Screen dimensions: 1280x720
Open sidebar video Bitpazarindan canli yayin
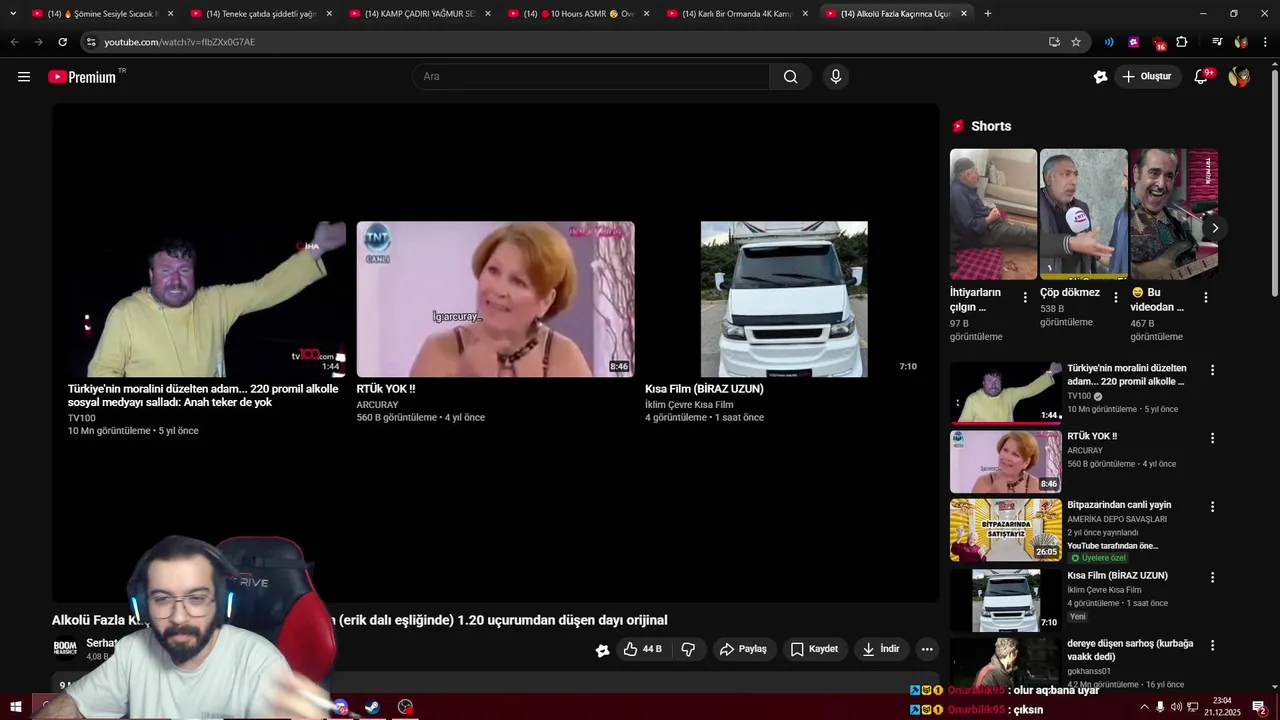pyautogui.click(x=1006, y=530)
